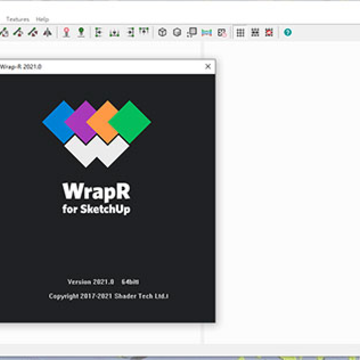Click the overlapping squares toolbar icon
The width and height of the screenshot is (360, 360).
pyautogui.click(x=192, y=32)
